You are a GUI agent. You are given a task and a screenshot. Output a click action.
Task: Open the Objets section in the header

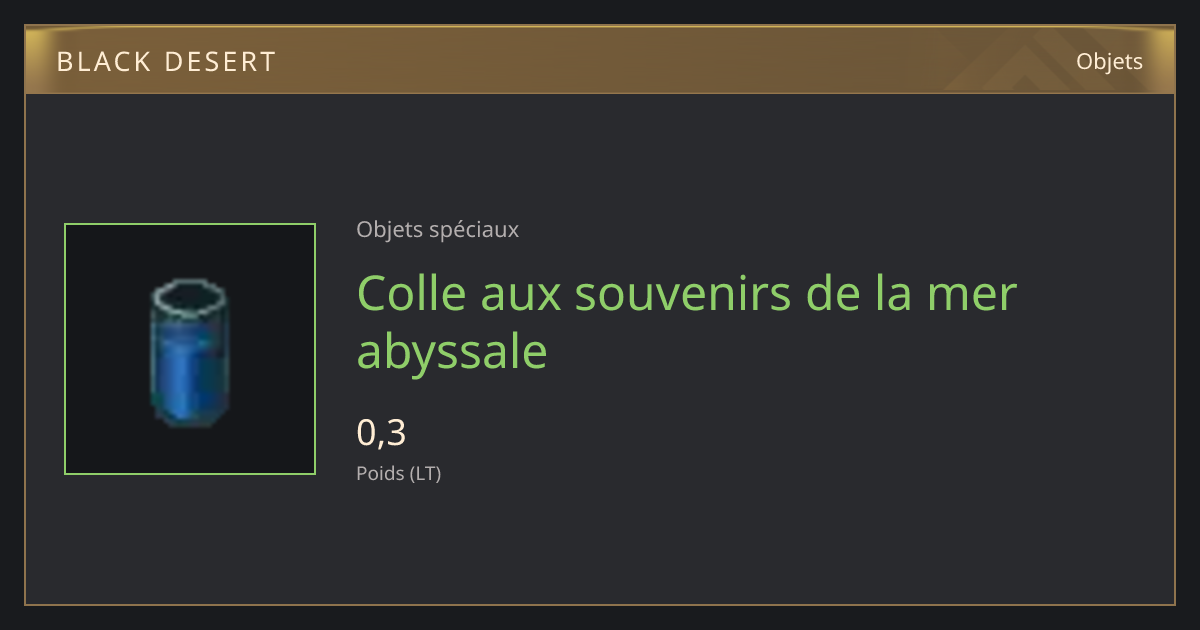[x=1109, y=61]
